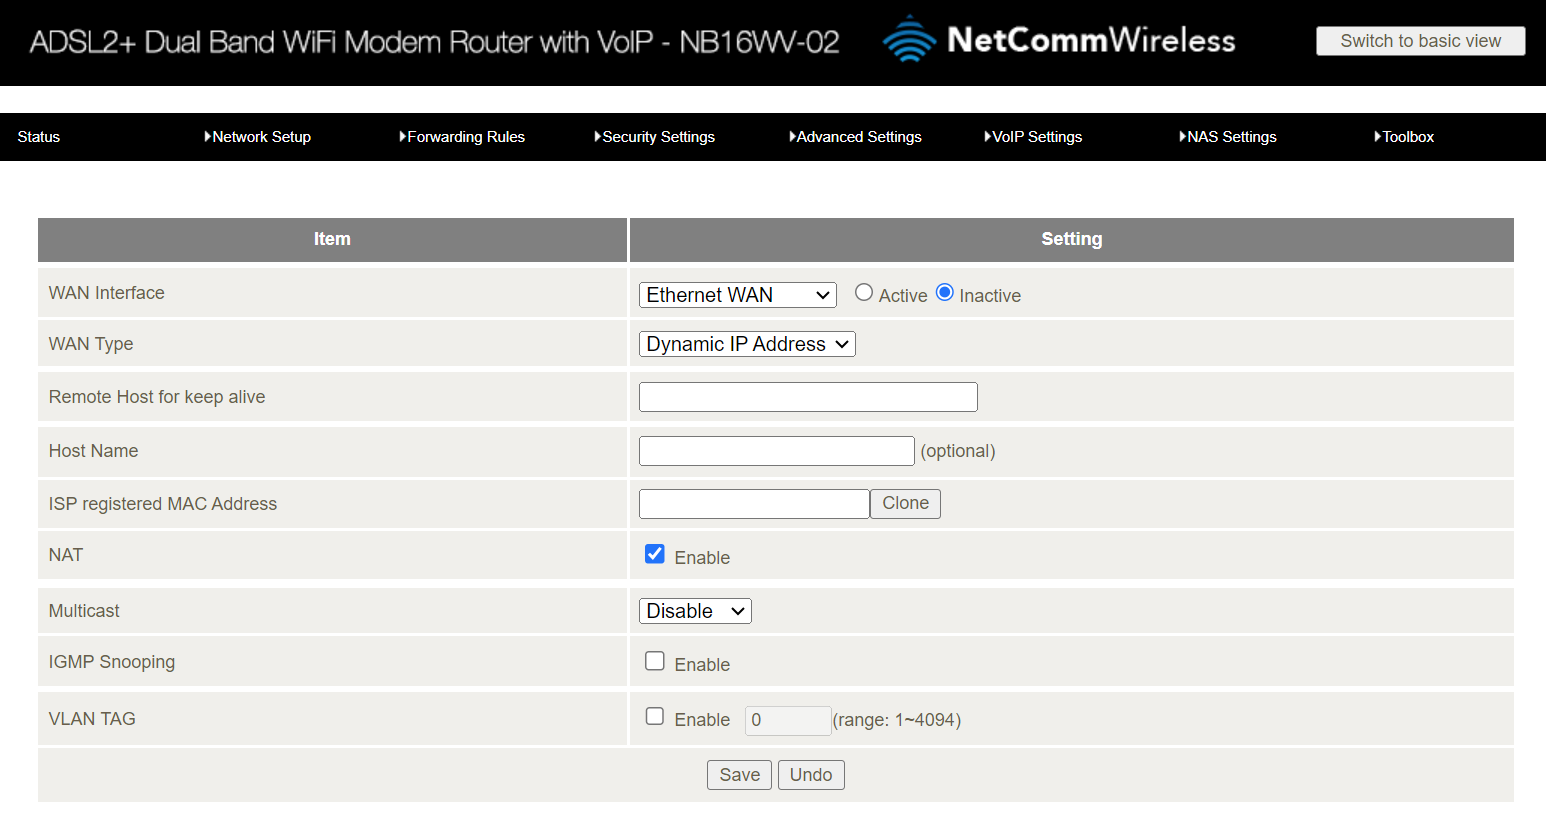Click the '(range: 1~4094)' text
1546x832 pixels.
point(897,720)
